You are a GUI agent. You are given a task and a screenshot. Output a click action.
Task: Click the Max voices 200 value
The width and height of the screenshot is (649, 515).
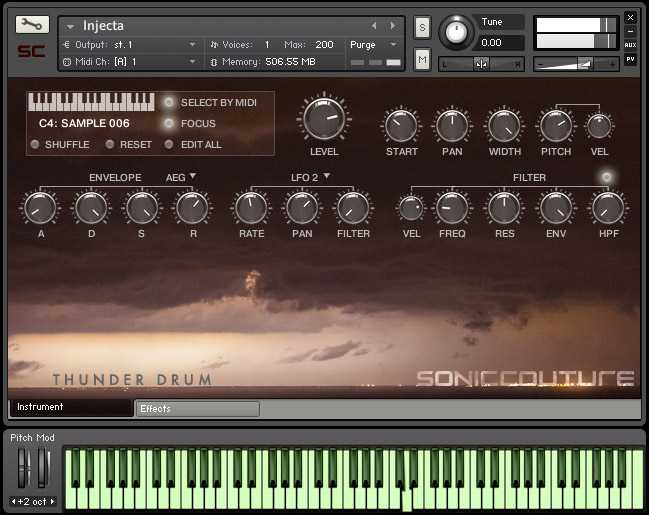[x=324, y=45]
